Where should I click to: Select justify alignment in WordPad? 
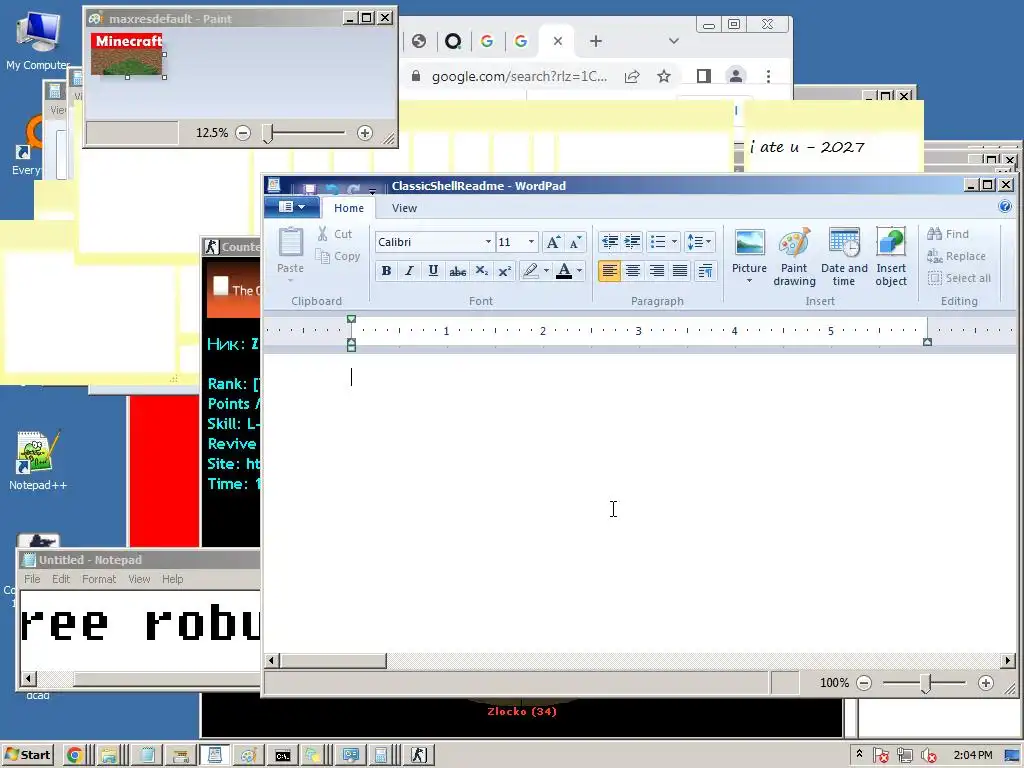click(x=680, y=271)
